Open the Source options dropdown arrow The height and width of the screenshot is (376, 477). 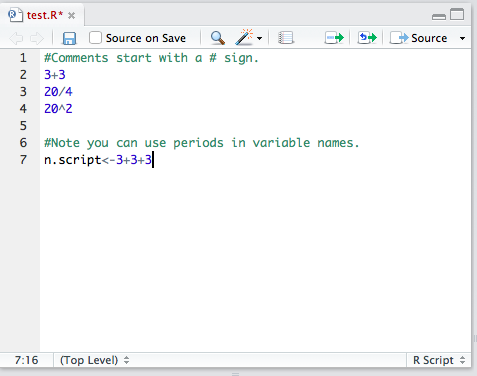[462, 38]
